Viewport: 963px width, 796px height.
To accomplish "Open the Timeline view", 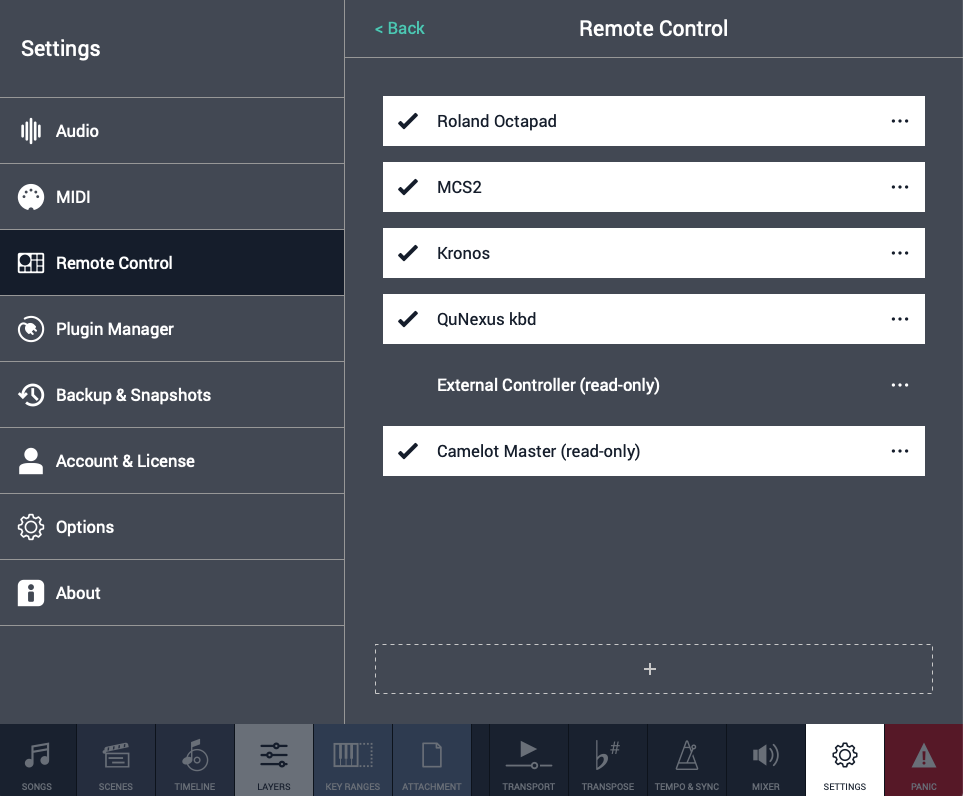I will (194, 760).
